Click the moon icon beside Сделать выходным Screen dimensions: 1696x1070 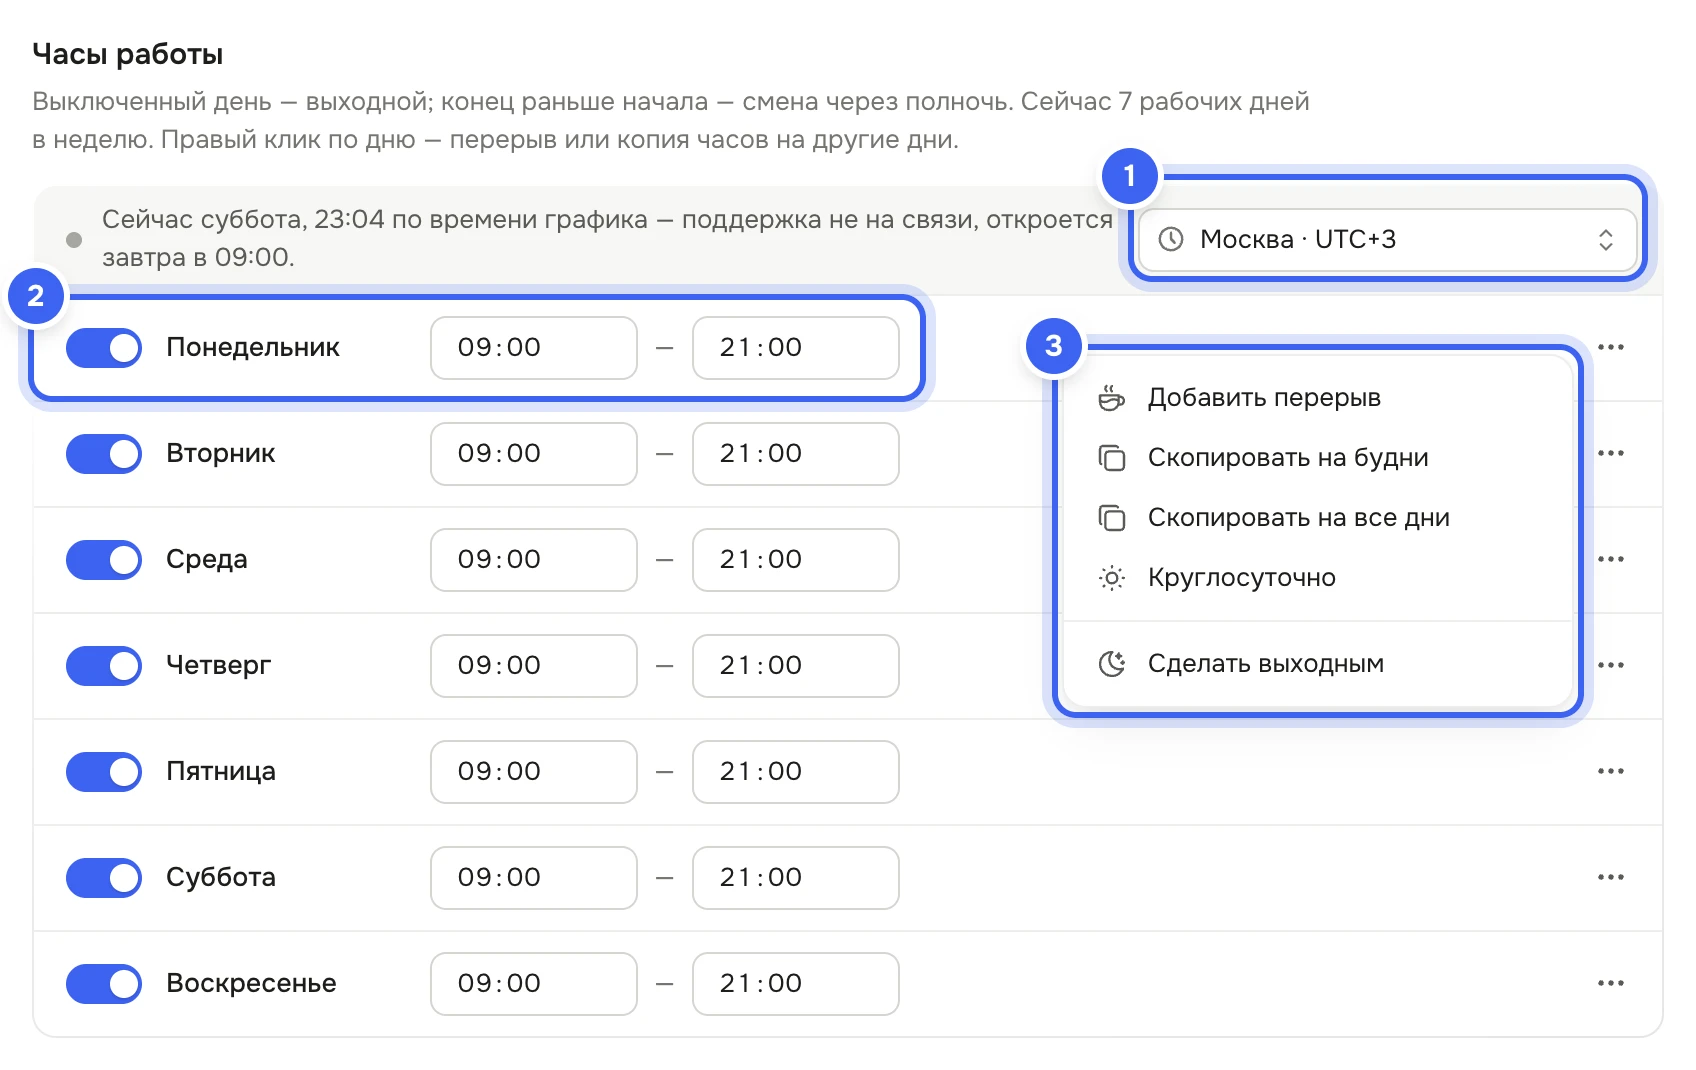pyautogui.click(x=1111, y=664)
